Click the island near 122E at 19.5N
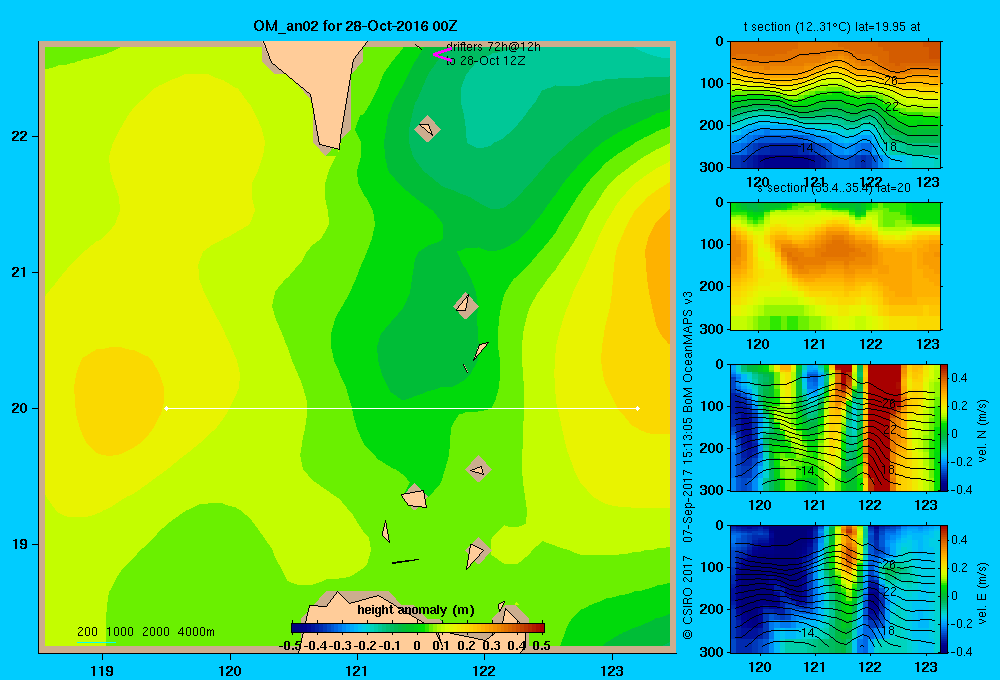The width and height of the screenshot is (1000, 680). click(478, 469)
